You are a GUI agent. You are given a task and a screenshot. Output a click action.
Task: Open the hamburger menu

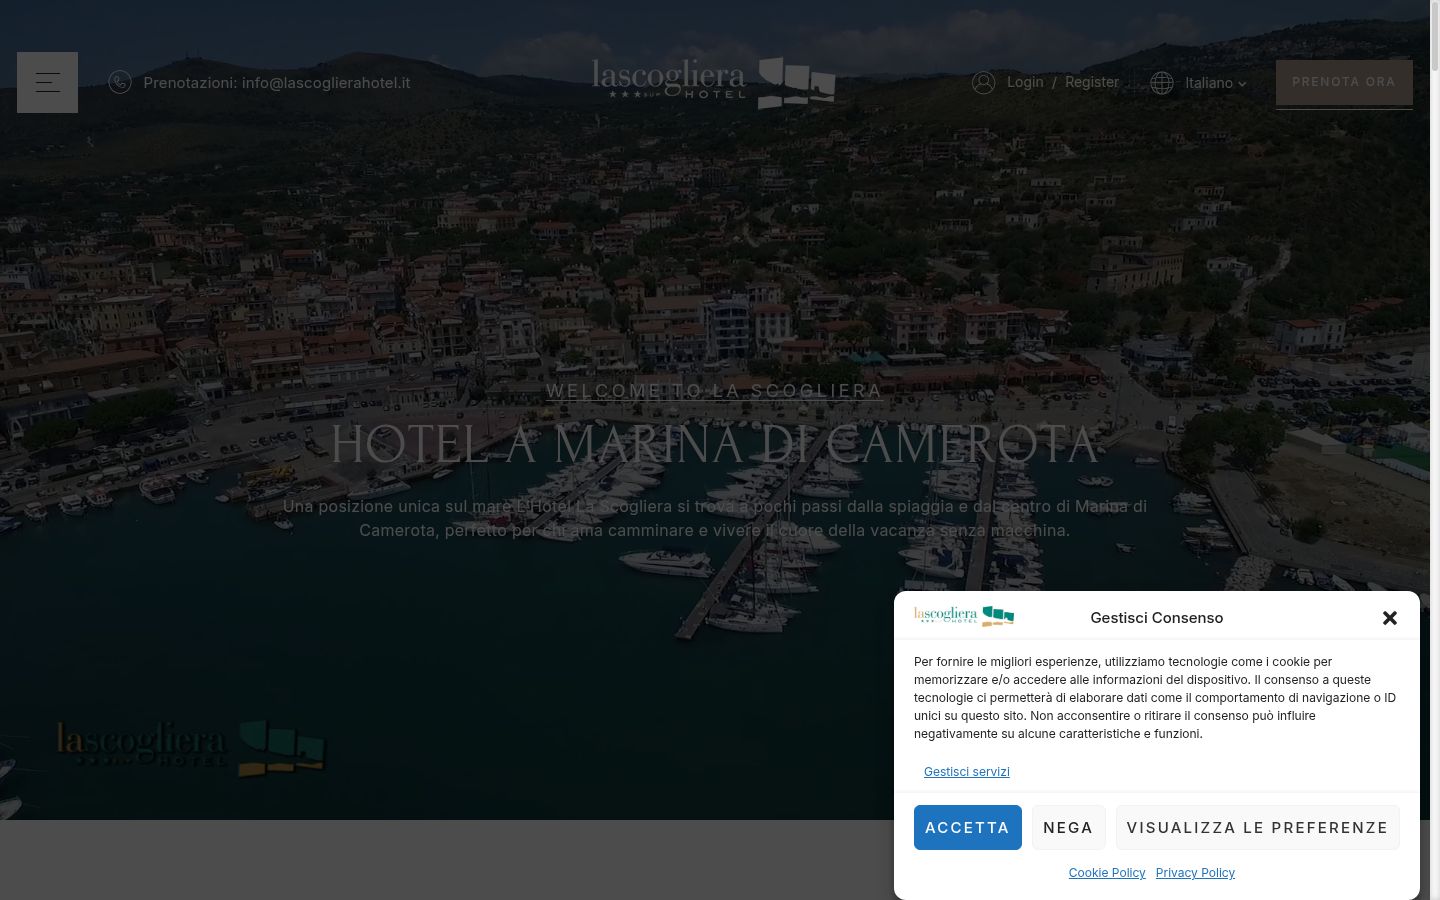47,82
